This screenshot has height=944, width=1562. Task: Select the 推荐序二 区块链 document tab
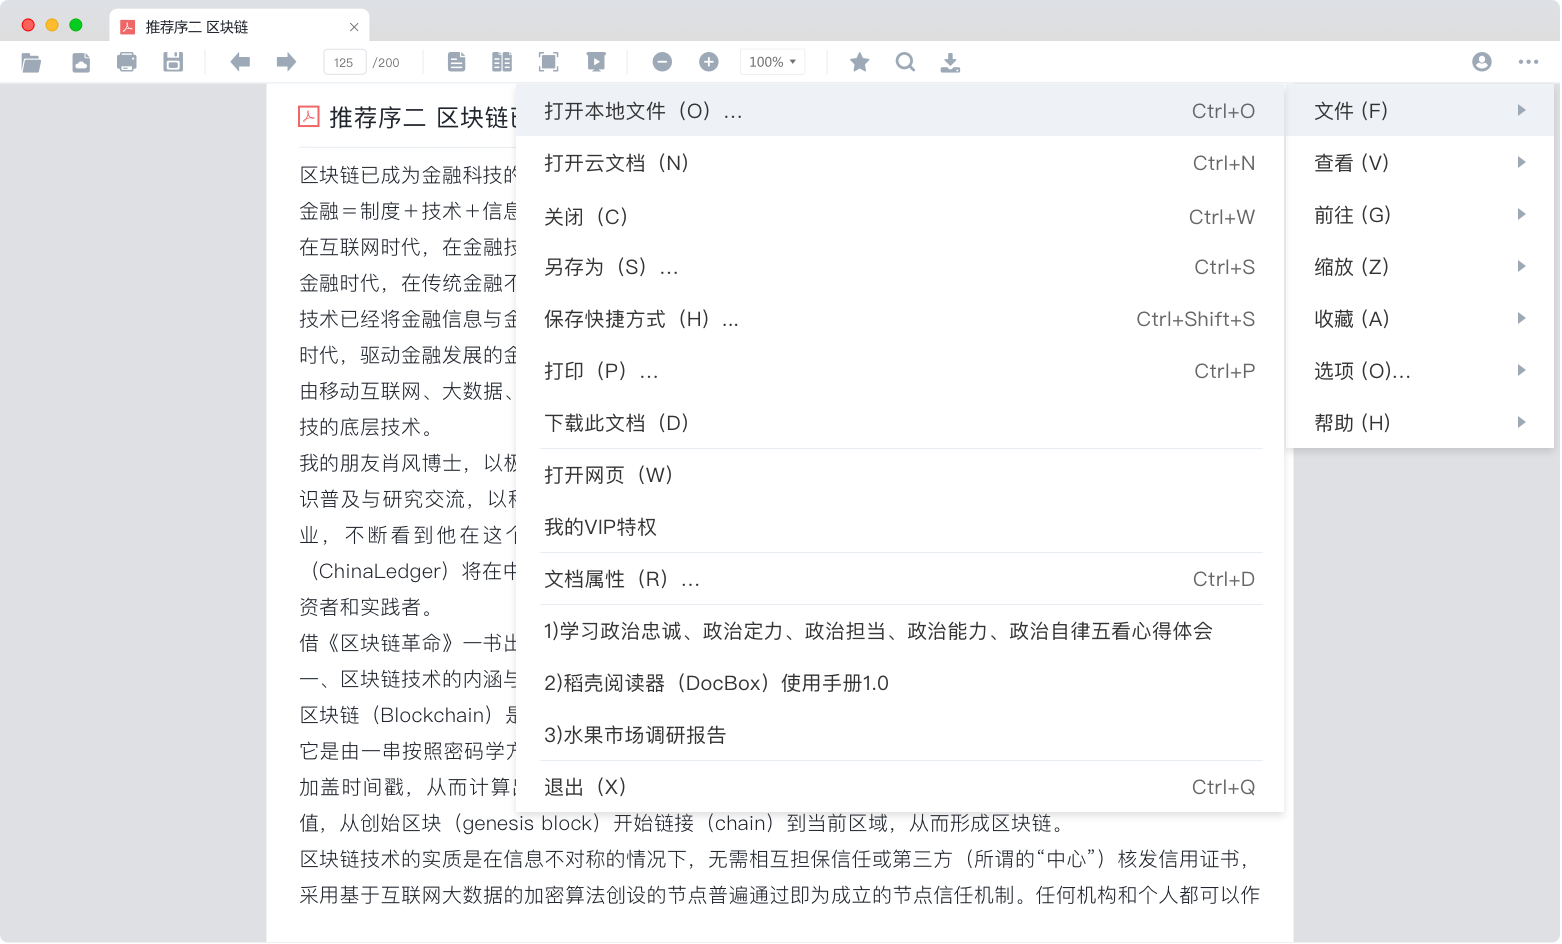pyautogui.click(x=240, y=27)
